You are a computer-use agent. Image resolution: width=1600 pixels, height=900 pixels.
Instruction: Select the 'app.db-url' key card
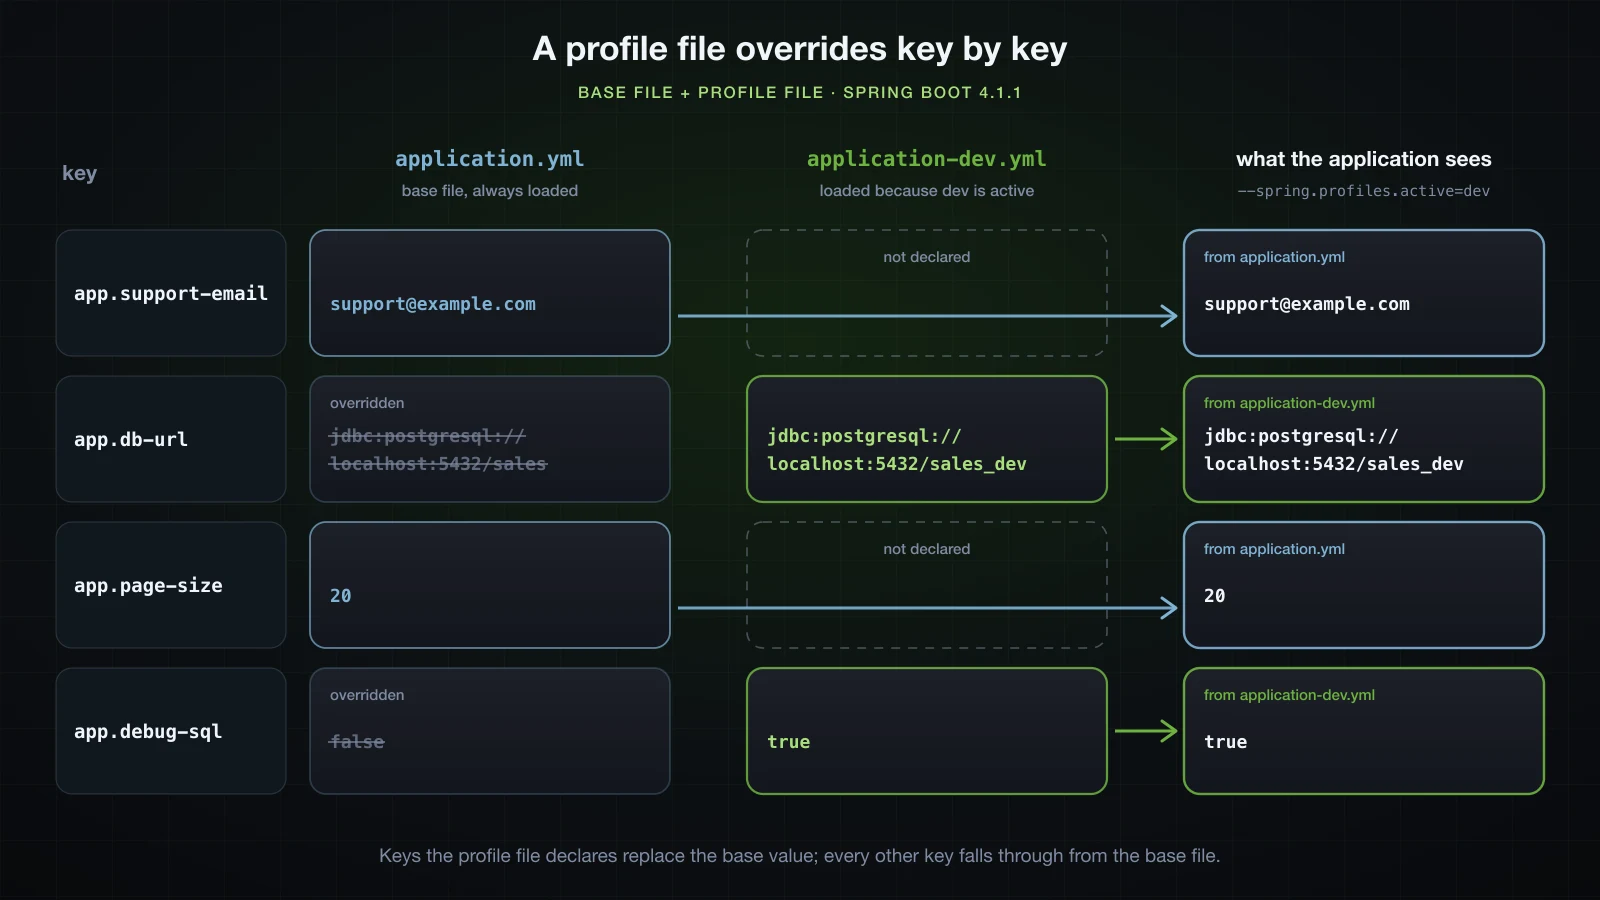(x=171, y=439)
